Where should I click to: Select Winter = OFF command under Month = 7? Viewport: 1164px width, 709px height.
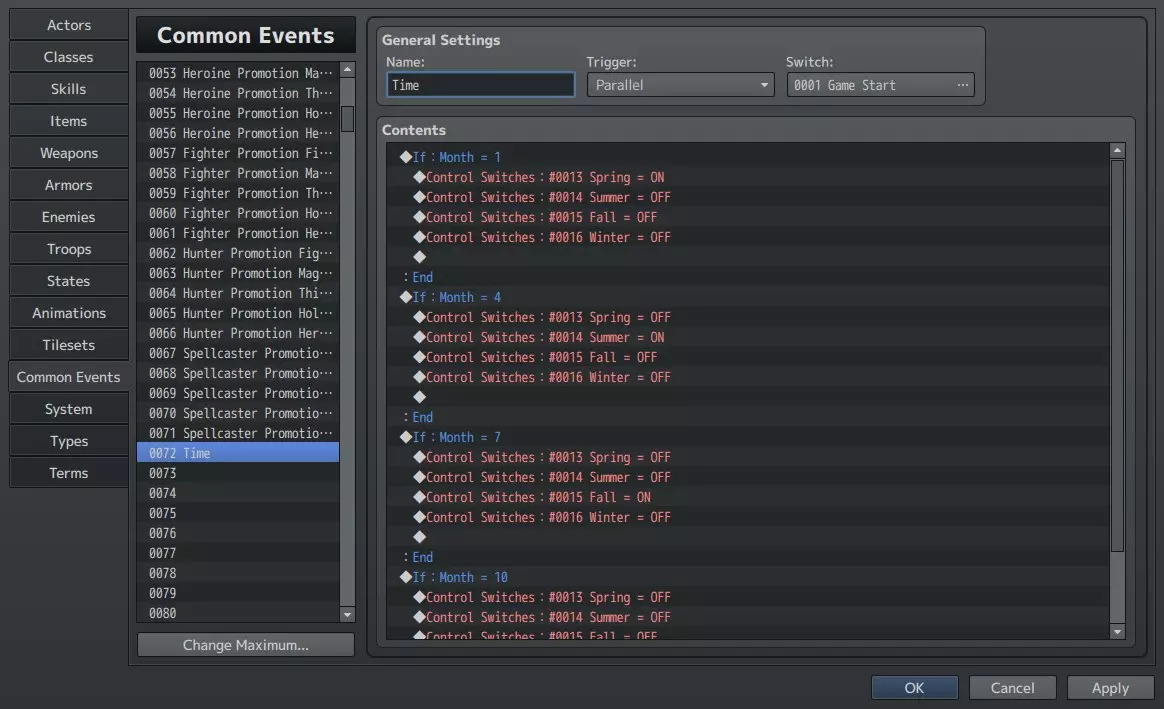748,517
